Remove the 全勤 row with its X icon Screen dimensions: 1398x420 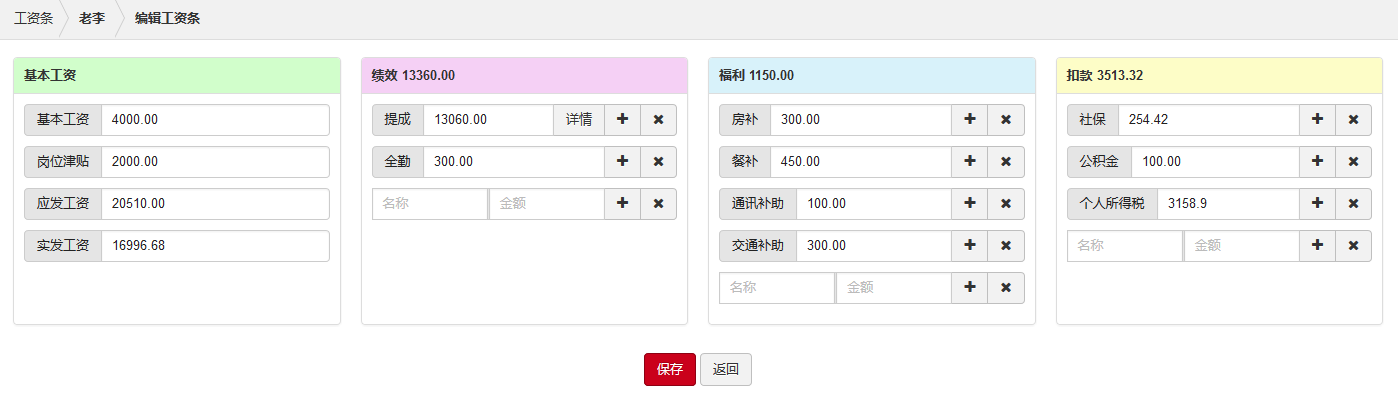[x=658, y=162]
